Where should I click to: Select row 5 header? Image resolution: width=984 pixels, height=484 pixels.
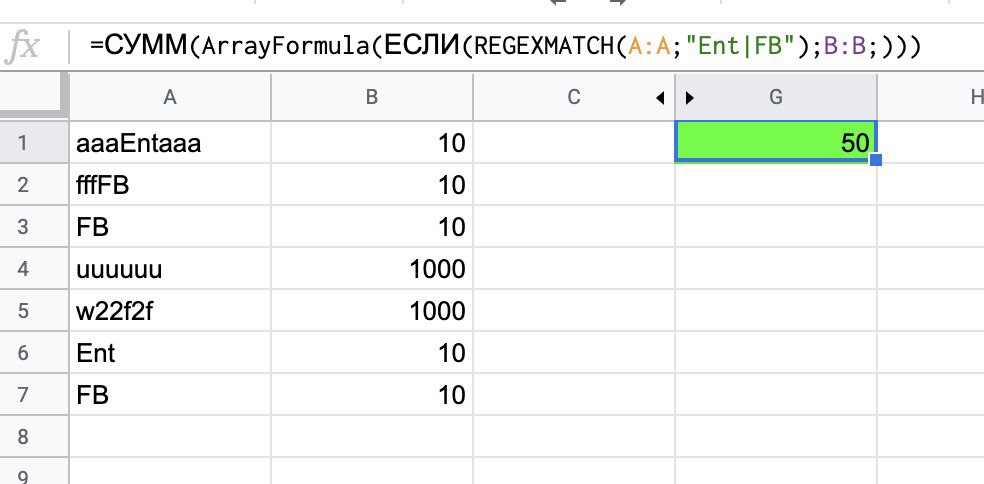pos(34,311)
